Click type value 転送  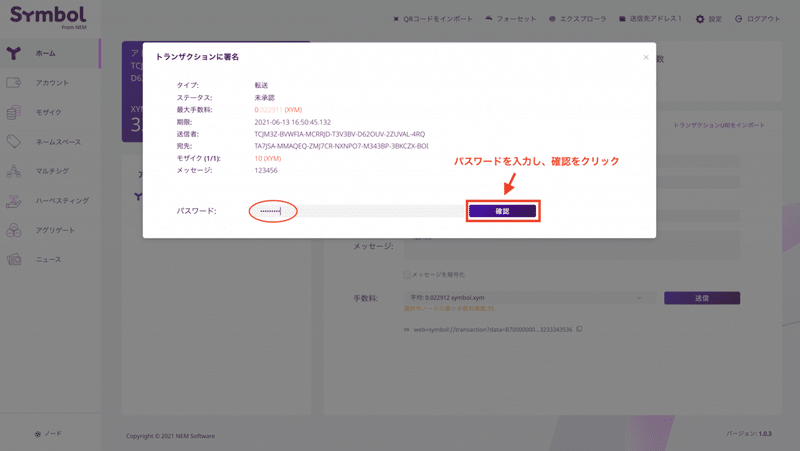261,85
